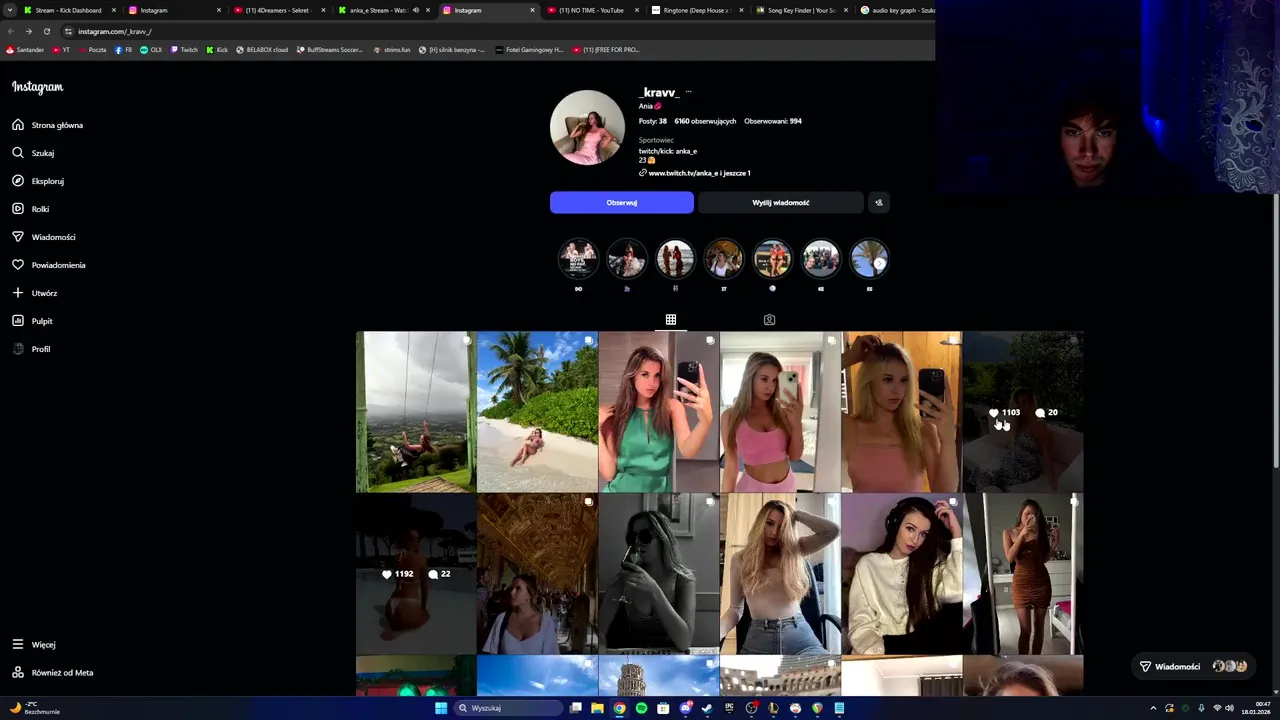This screenshot has width=1280, height=720.
Task: Open obserwujących followers count
Action: click(x=705, y=121)
